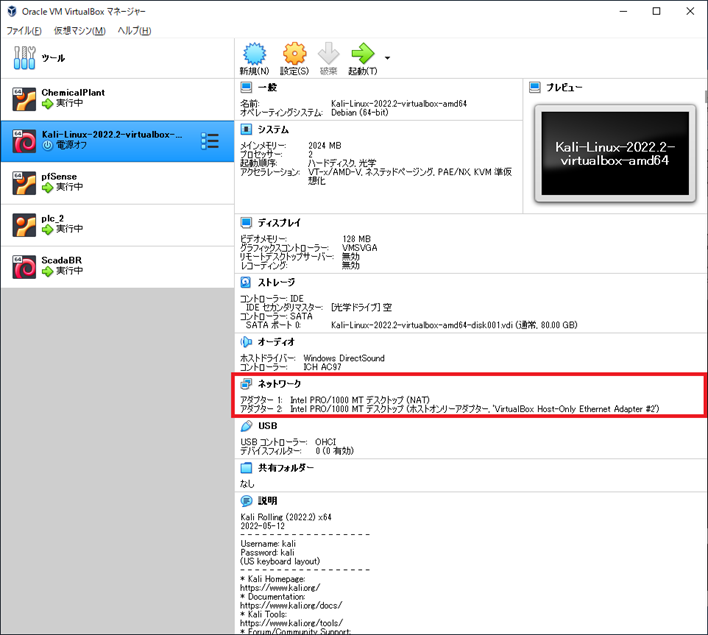Click the Kali-Linux preview thumbnail
The width and height of the screenshot is (708, 635).
pos(615,154)
